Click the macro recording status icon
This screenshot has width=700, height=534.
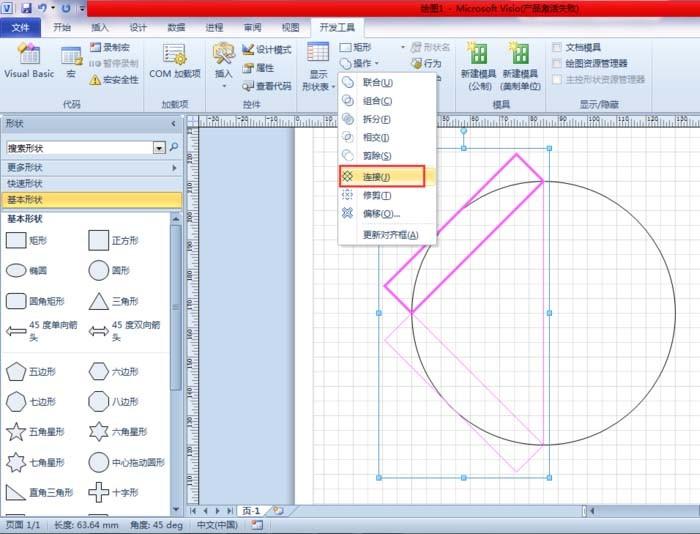point(257,525)
